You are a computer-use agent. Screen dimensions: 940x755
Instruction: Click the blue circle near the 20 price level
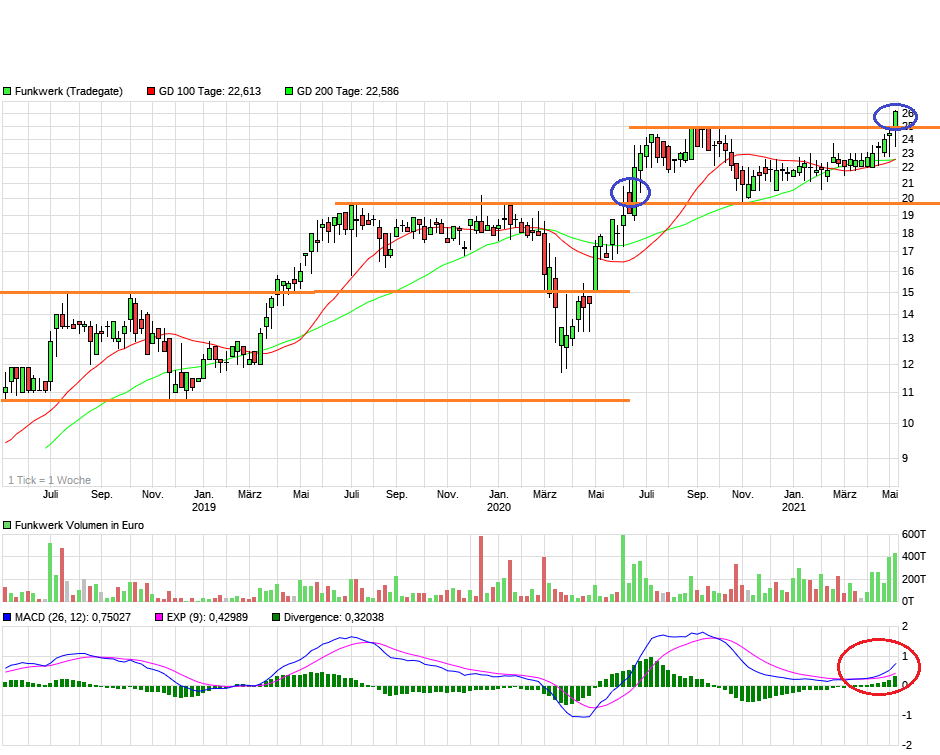[x=630, y=191]
